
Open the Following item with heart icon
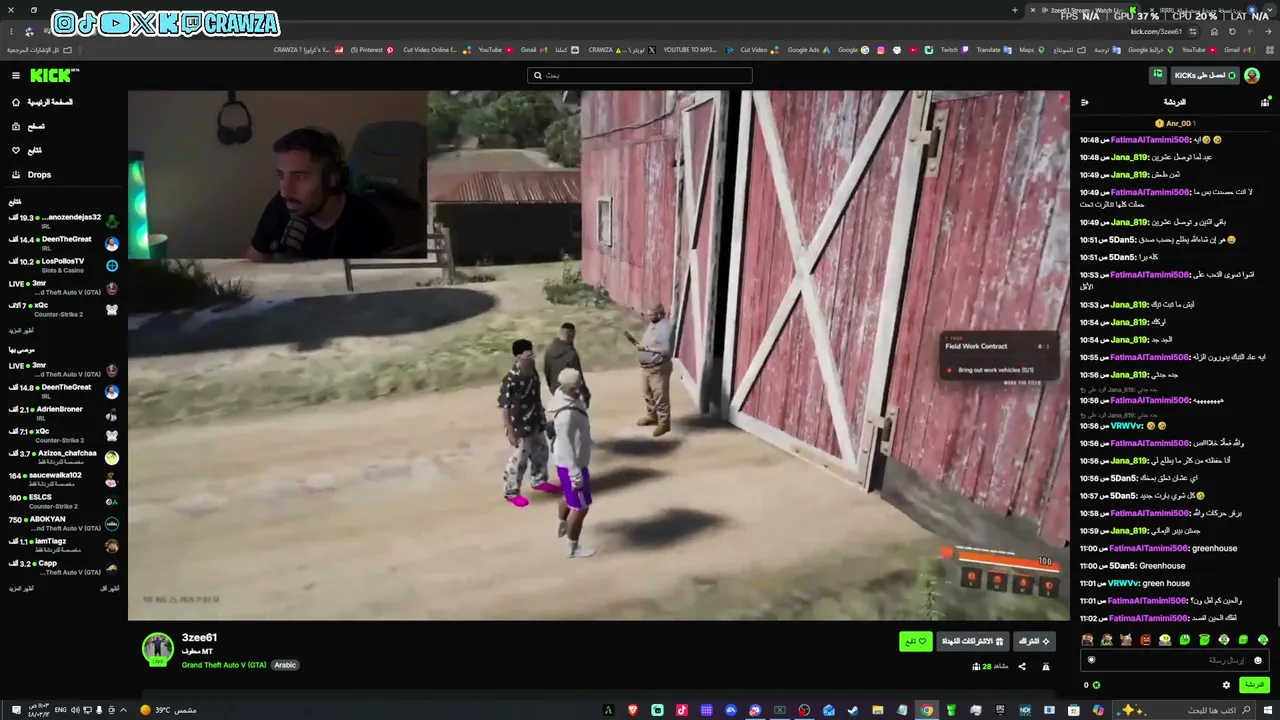[x=28, y=150]
